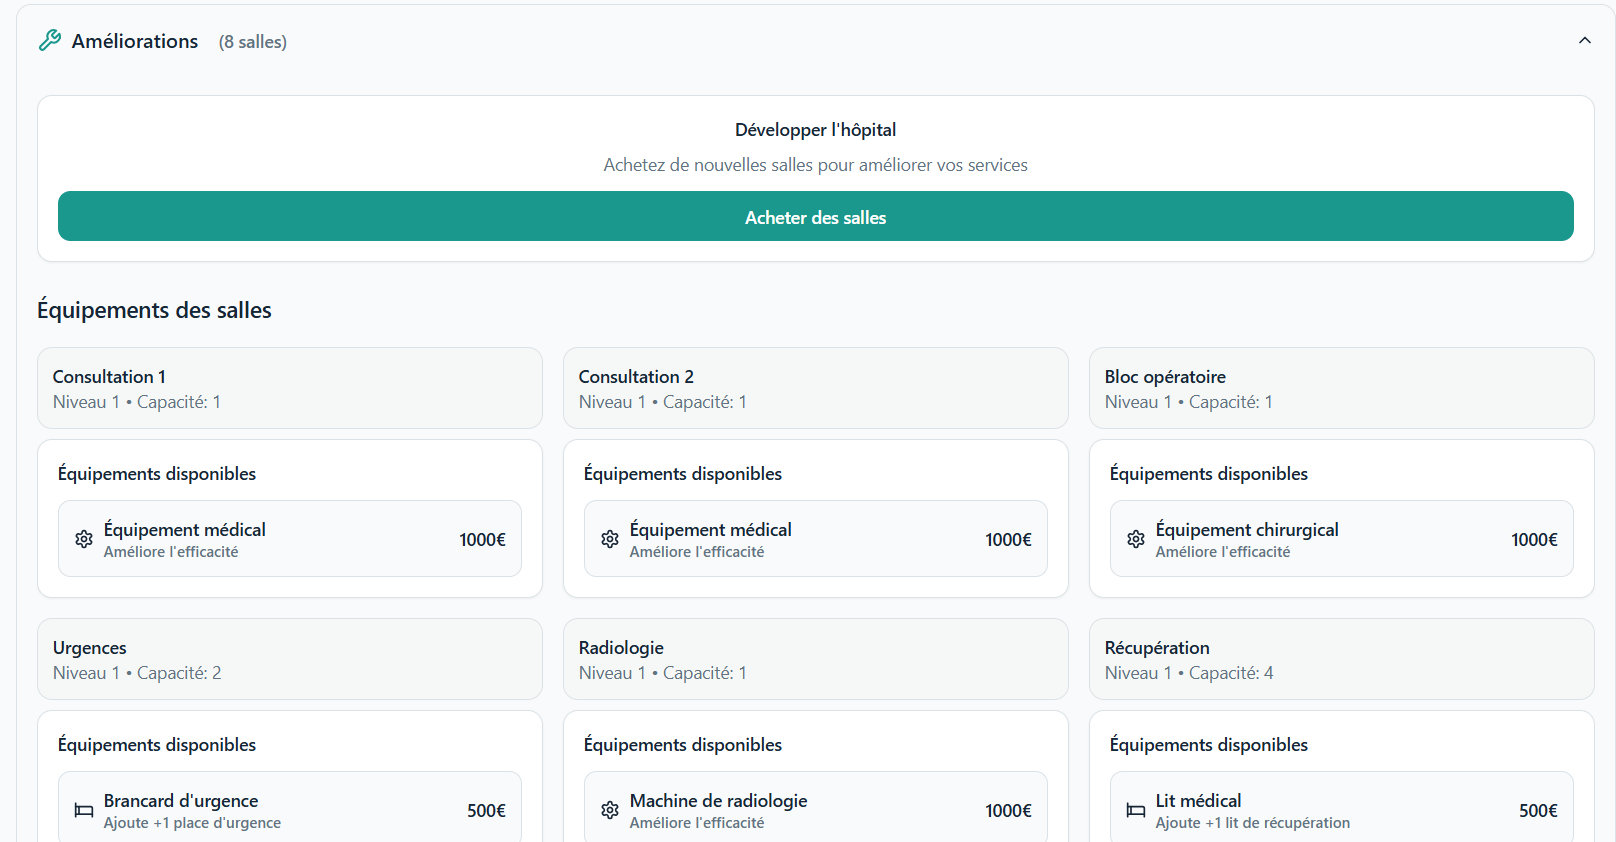Click gear icon for Consultation 1 equipment
The width and height of the screenshot is (1616, 842).
pyautogui.click(x=84, y=539)
